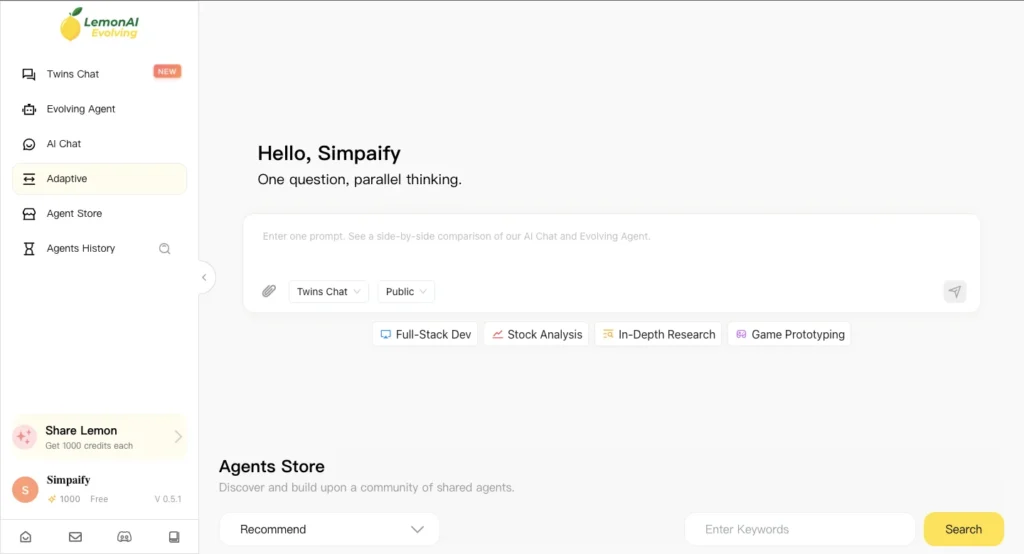The width and height of the screenshot is (1024, 554).
Task: Open Twins Chat in sidebar
Action: [x=99, y=74]
